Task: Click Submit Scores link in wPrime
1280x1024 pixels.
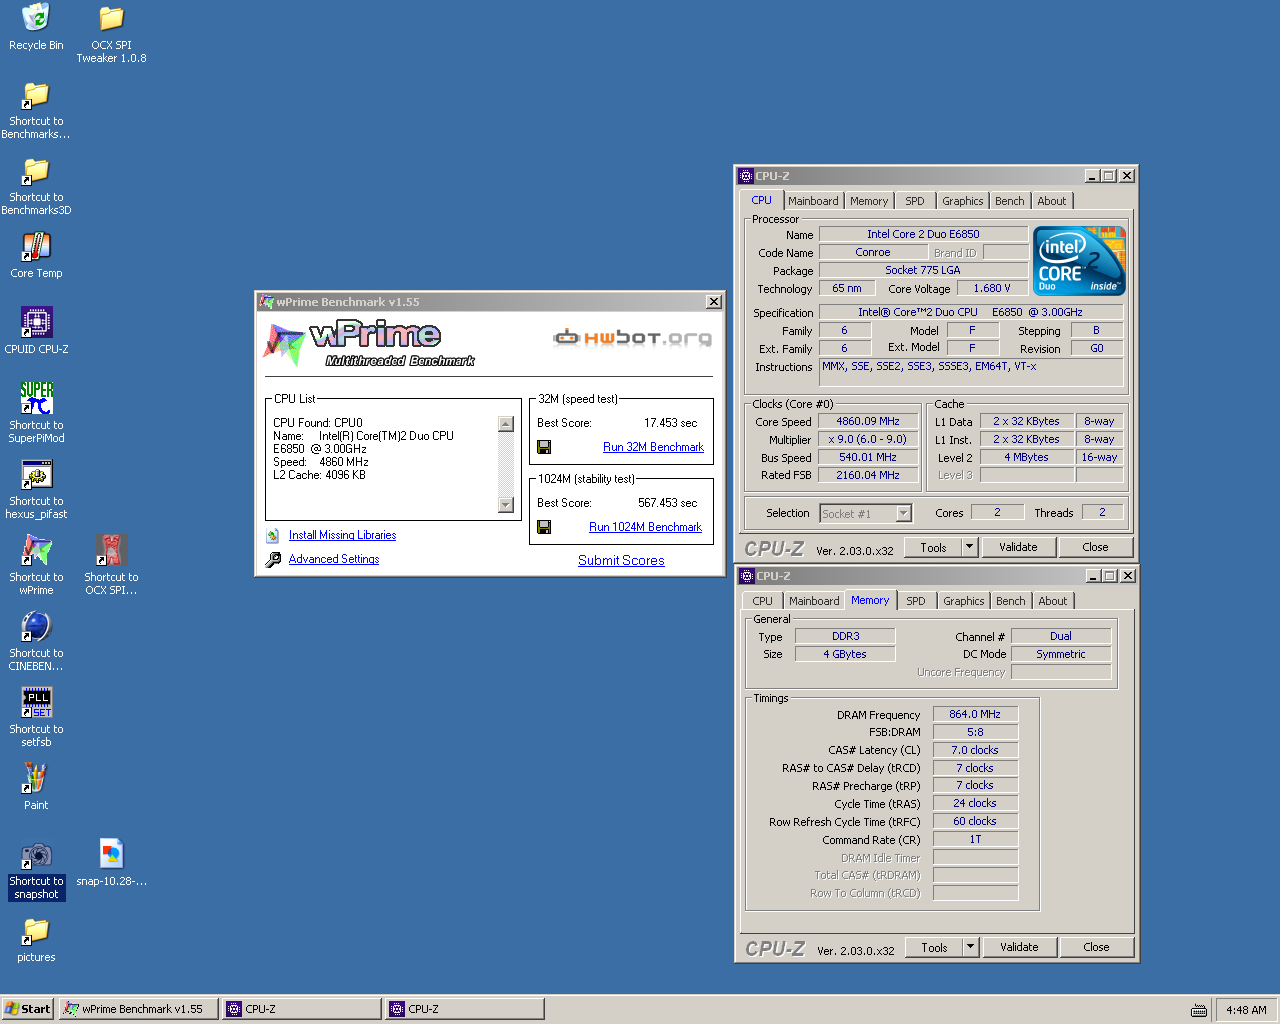Action: coord(621,560)
